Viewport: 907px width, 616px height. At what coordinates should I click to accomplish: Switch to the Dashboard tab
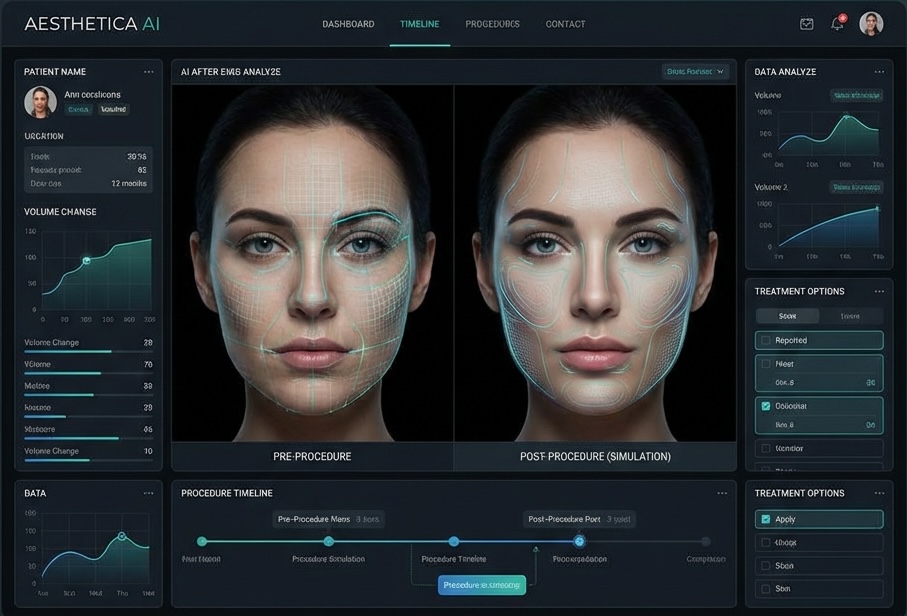347,23
